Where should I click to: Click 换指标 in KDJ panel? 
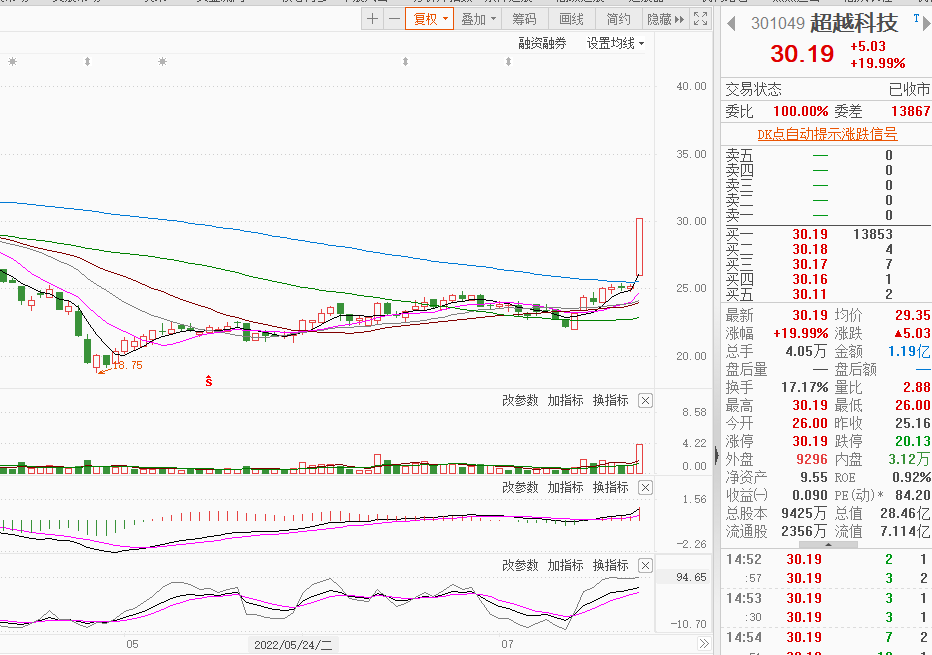click(x=610, y=565)
